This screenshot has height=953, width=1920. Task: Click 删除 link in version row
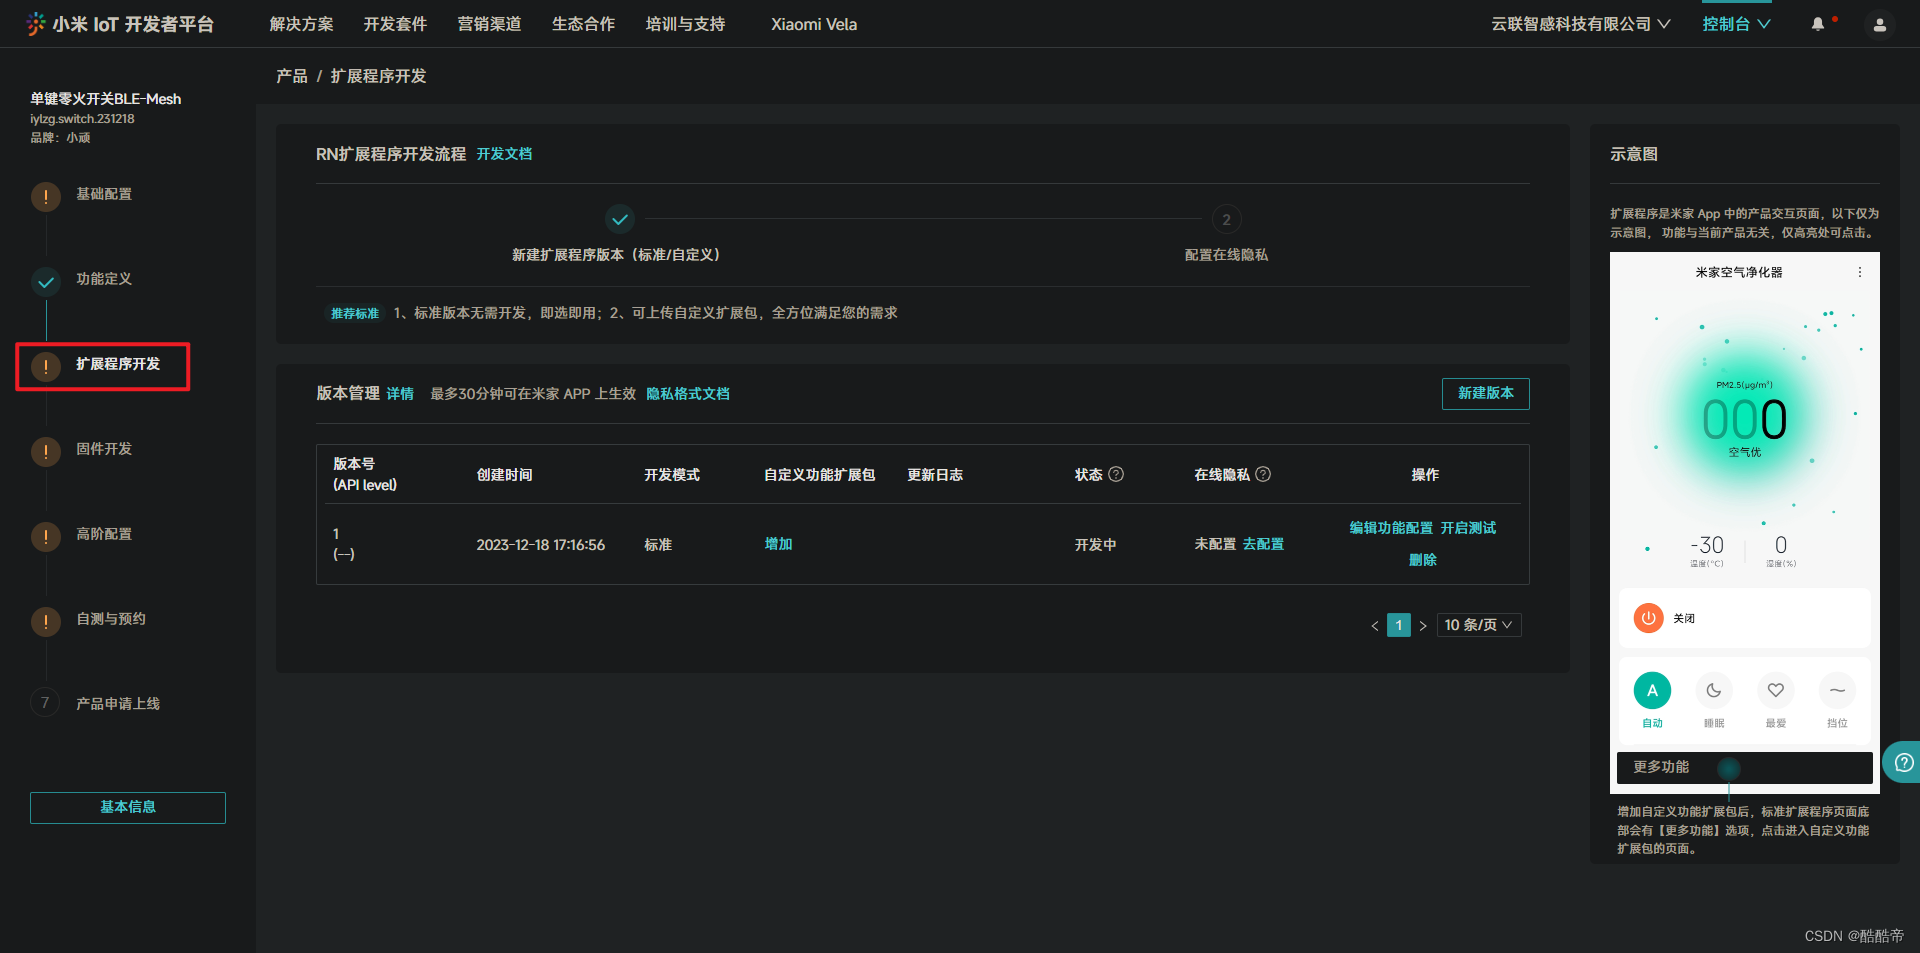pos(1423,560)
